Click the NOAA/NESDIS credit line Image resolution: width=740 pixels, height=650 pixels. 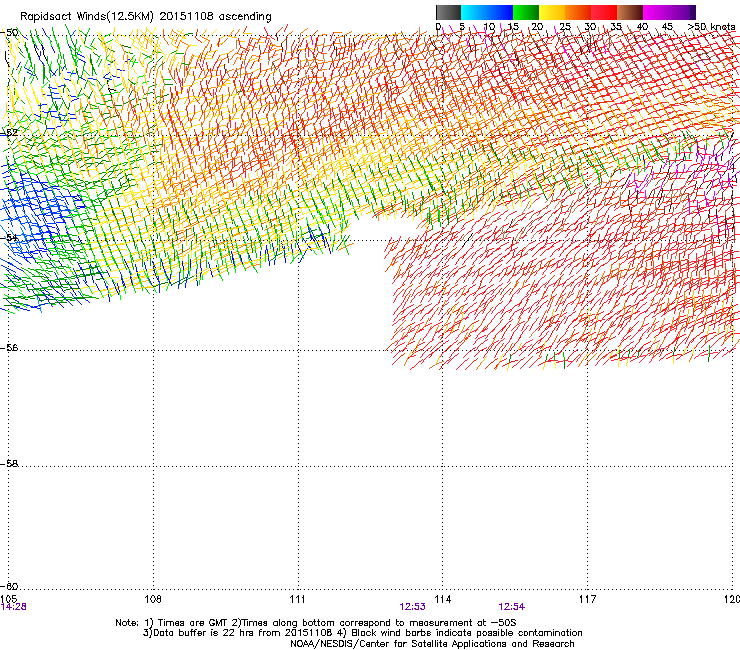coord(432,644)
